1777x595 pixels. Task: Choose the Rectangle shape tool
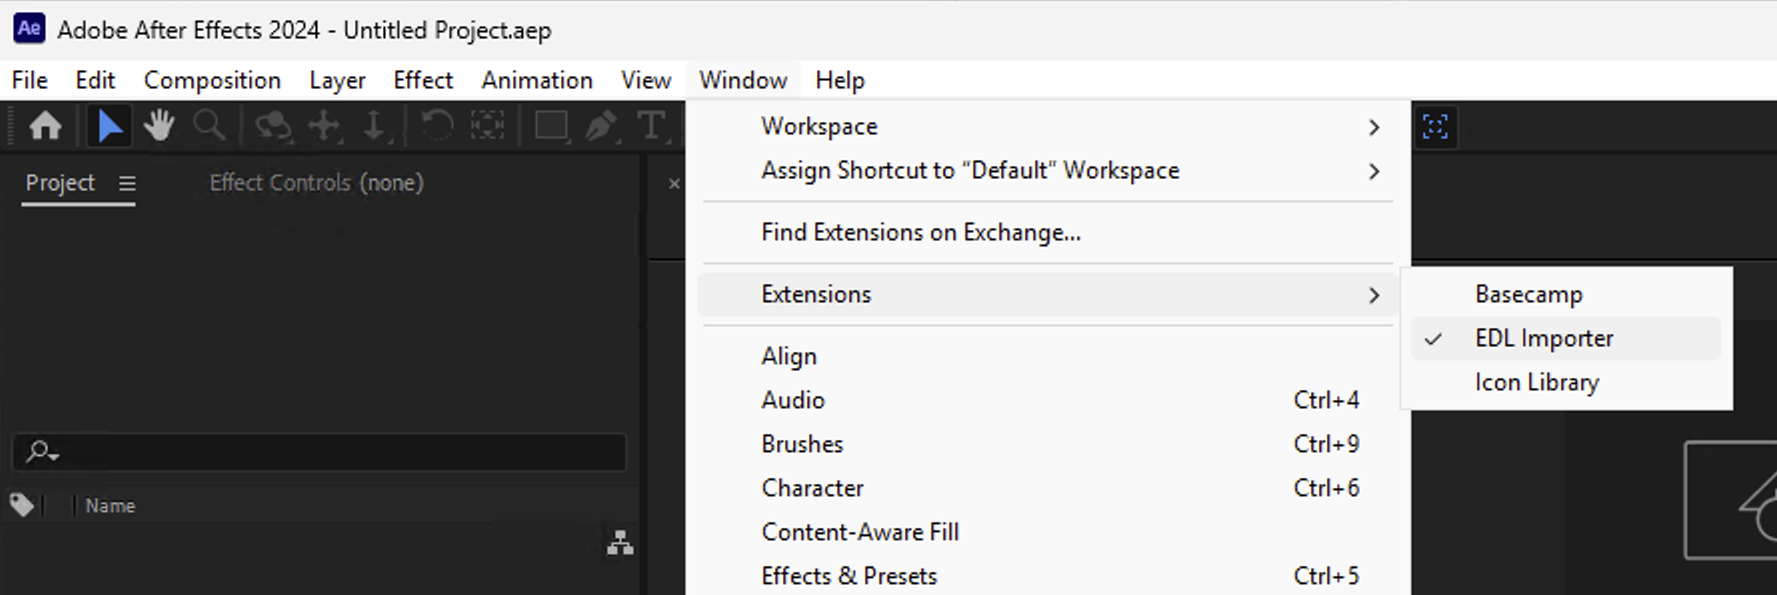(x=551, y=126)
